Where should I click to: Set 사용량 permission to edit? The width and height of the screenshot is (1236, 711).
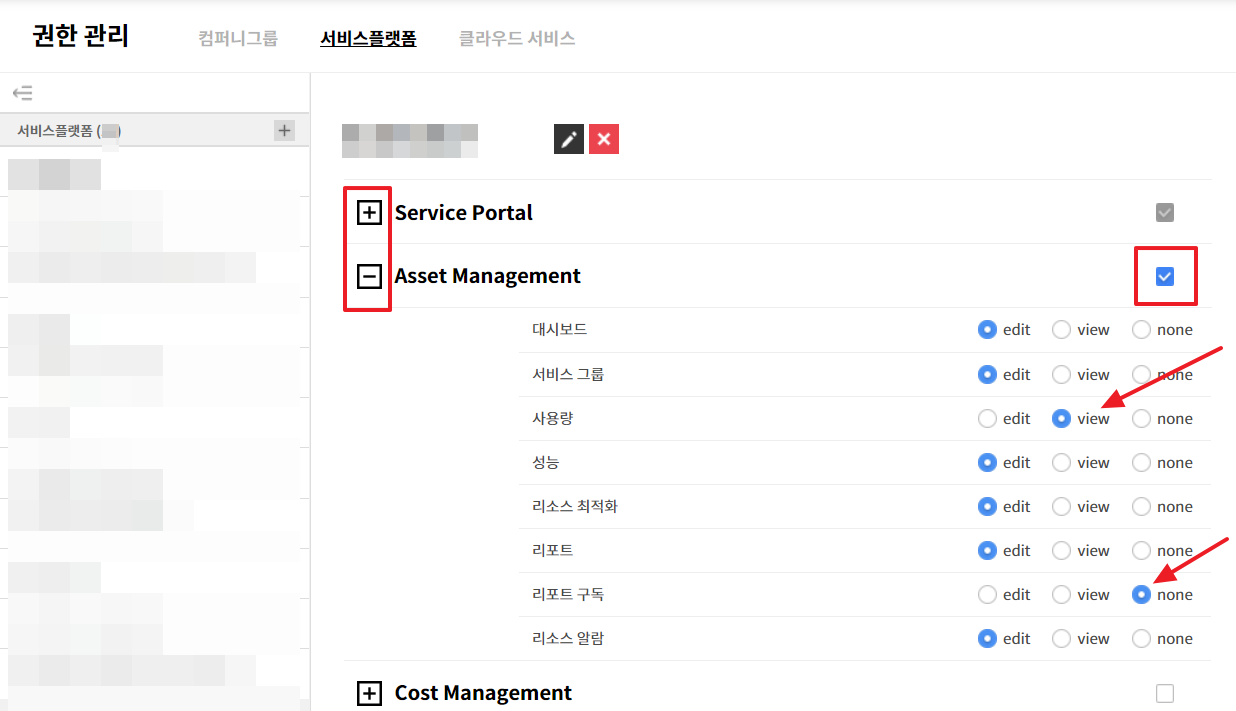[987, 419]
